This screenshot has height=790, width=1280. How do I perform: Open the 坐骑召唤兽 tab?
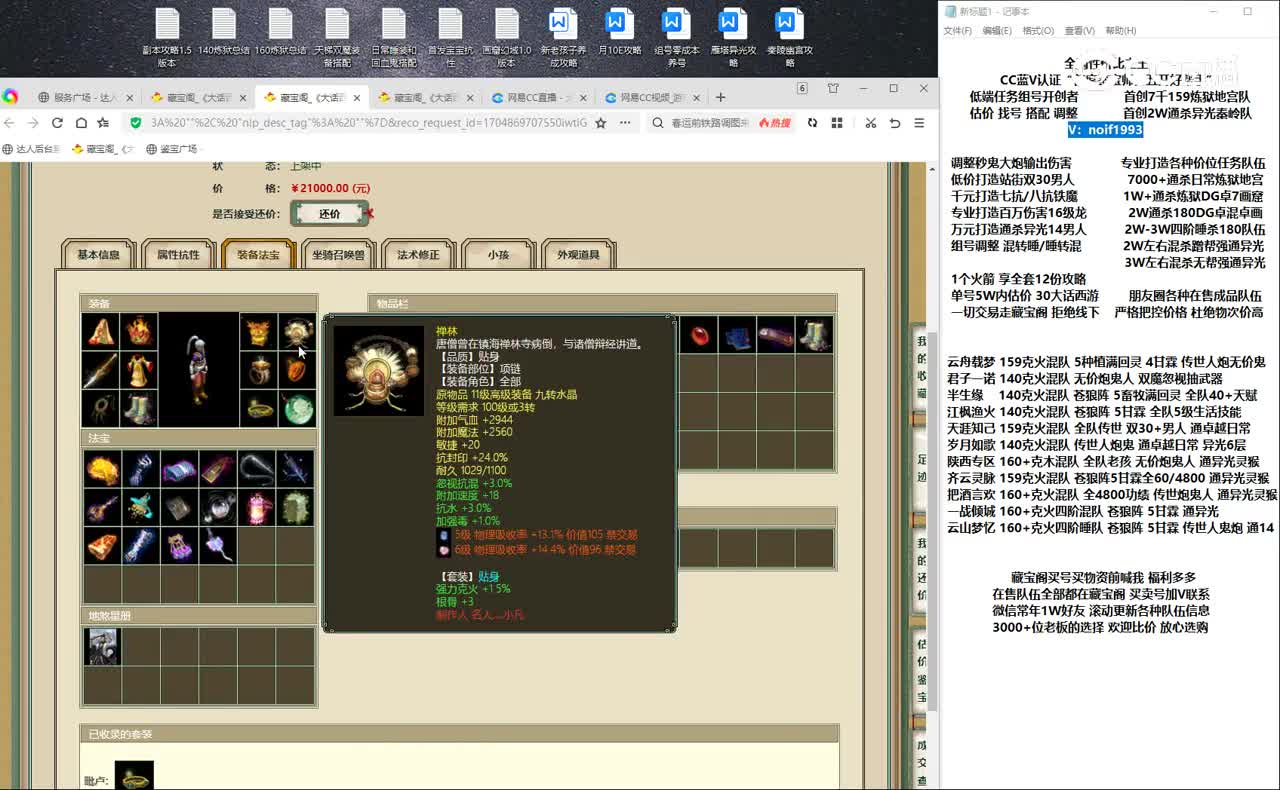pyautogui.click(x=338, y=255)
